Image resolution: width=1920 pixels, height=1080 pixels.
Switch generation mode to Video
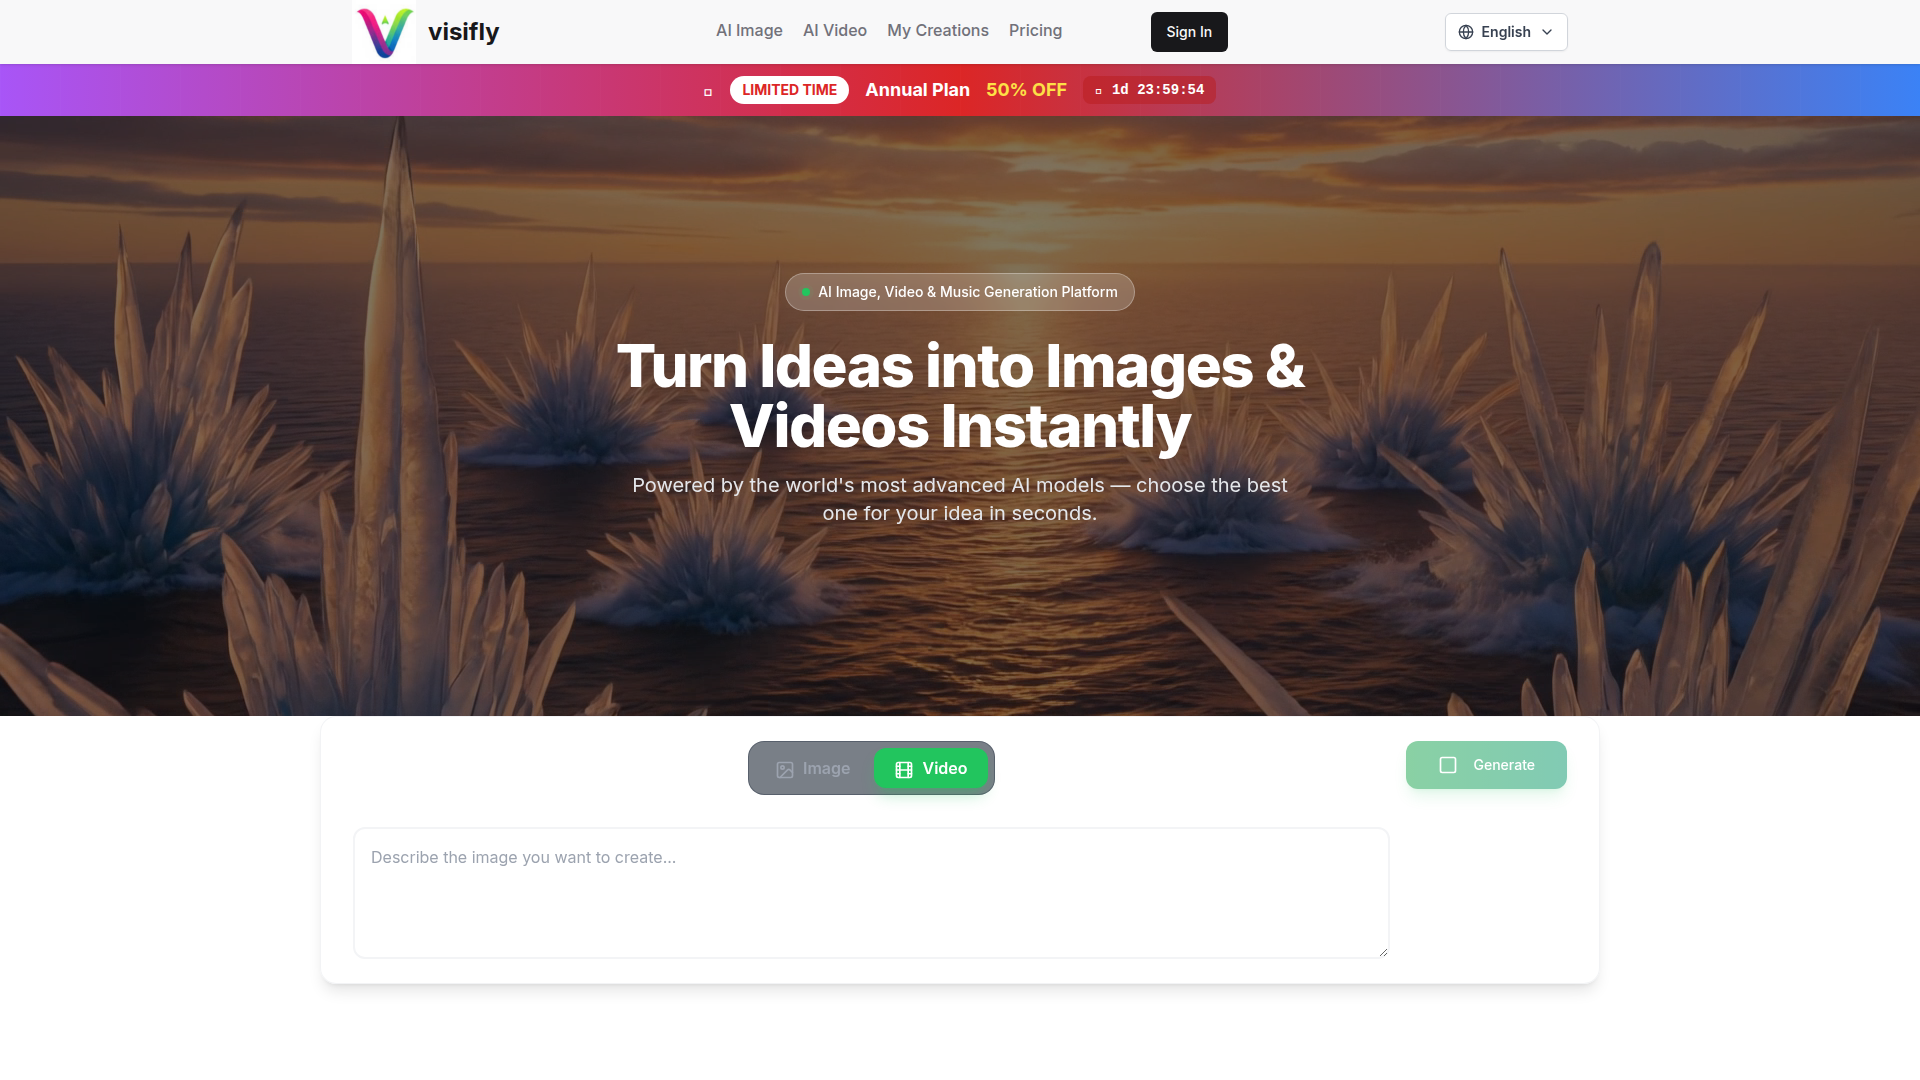931,769
